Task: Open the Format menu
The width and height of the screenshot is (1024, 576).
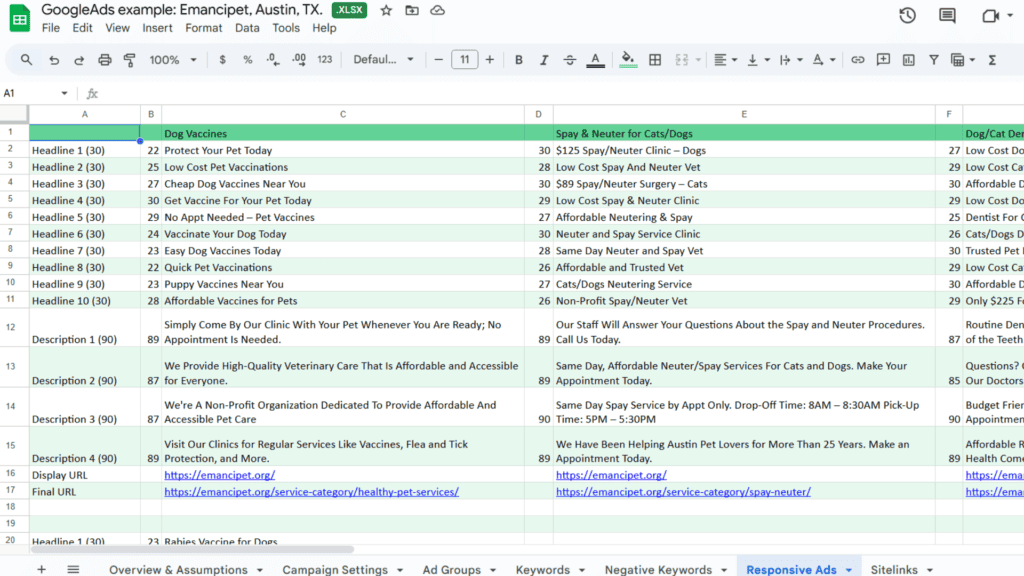Action: [203, 28]
